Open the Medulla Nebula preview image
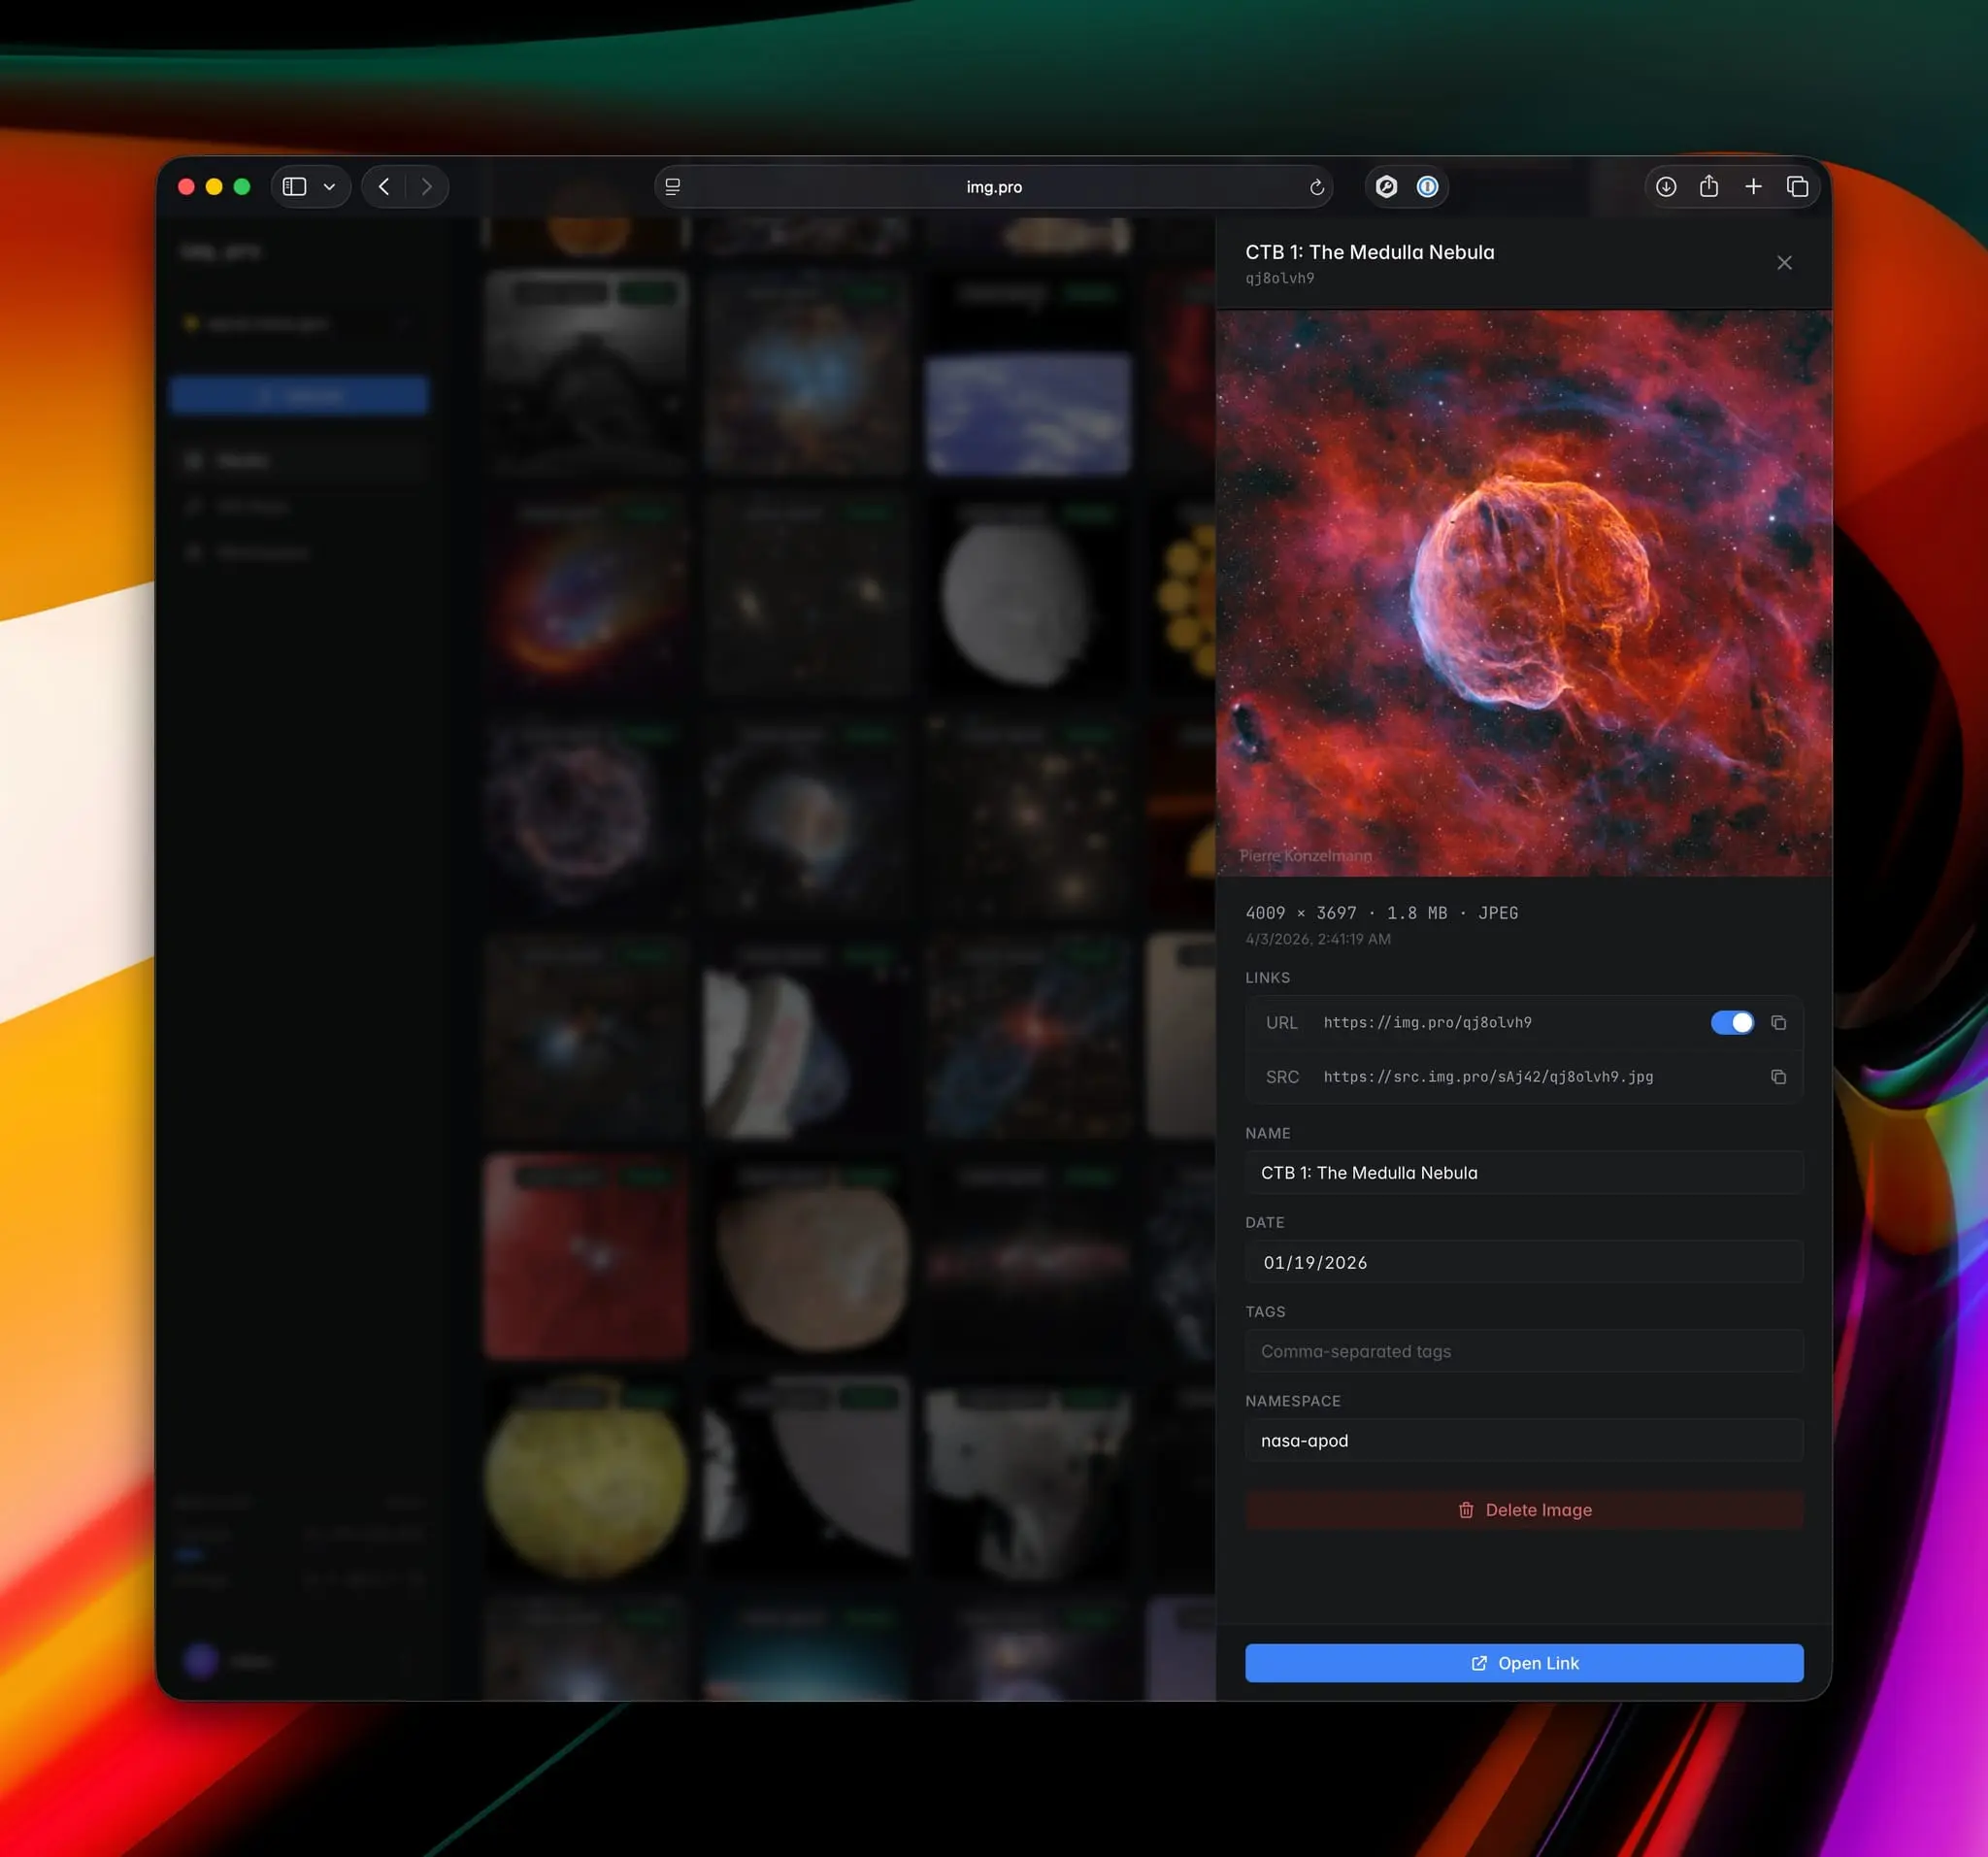The image size is (1988, 1857). pos(1523,593)
